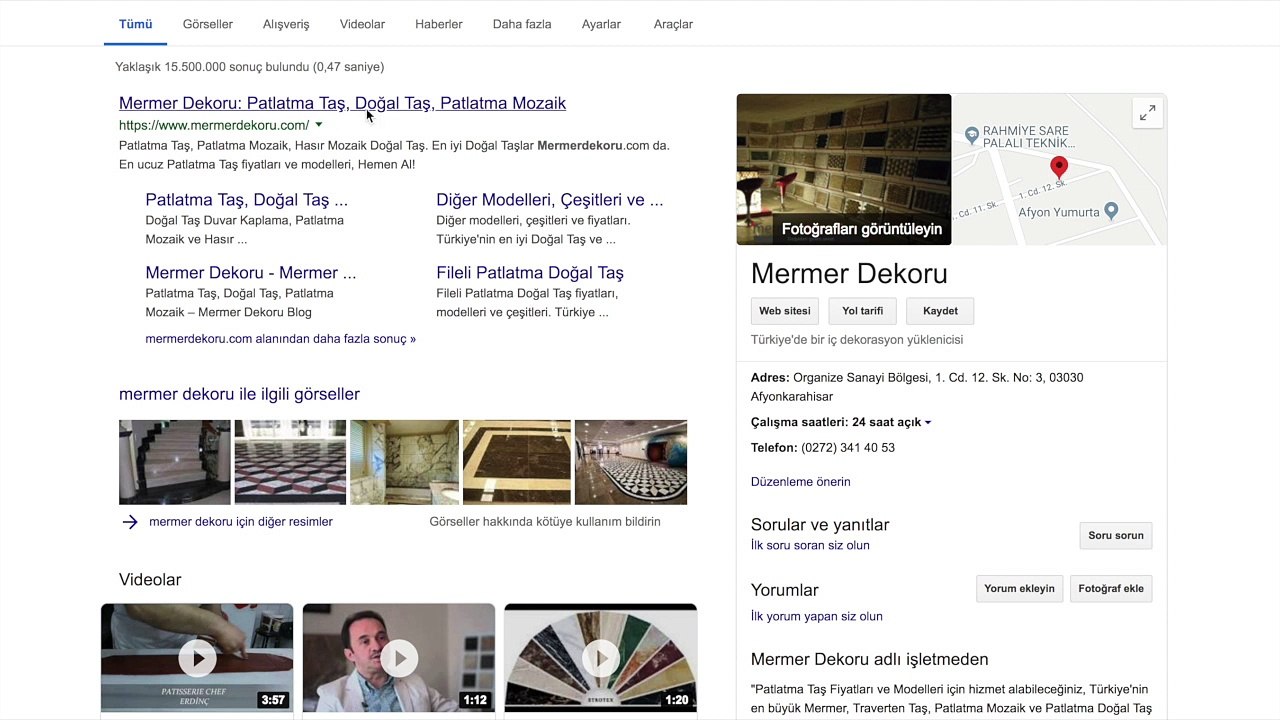Click the Web sitesi button
The height and width of the screenshot is (720, 1280).
point(785,311)
